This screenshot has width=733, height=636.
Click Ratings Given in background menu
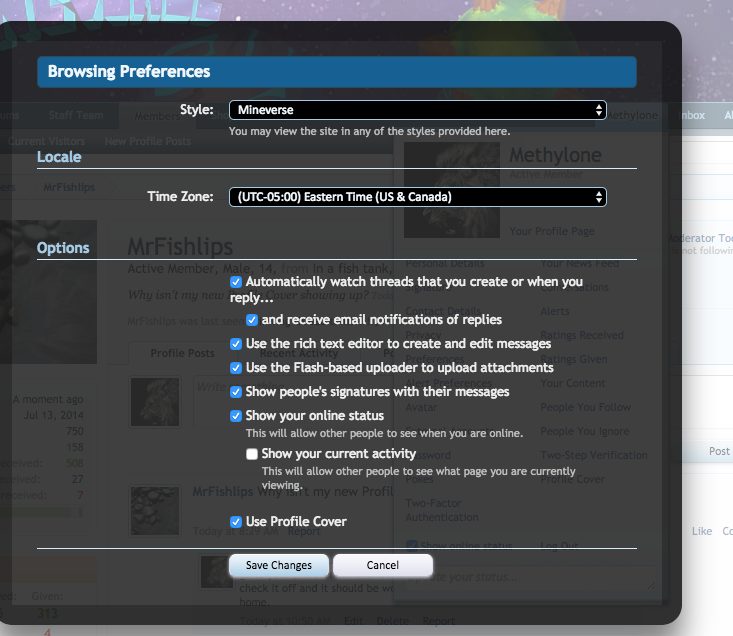pos(574,359)
